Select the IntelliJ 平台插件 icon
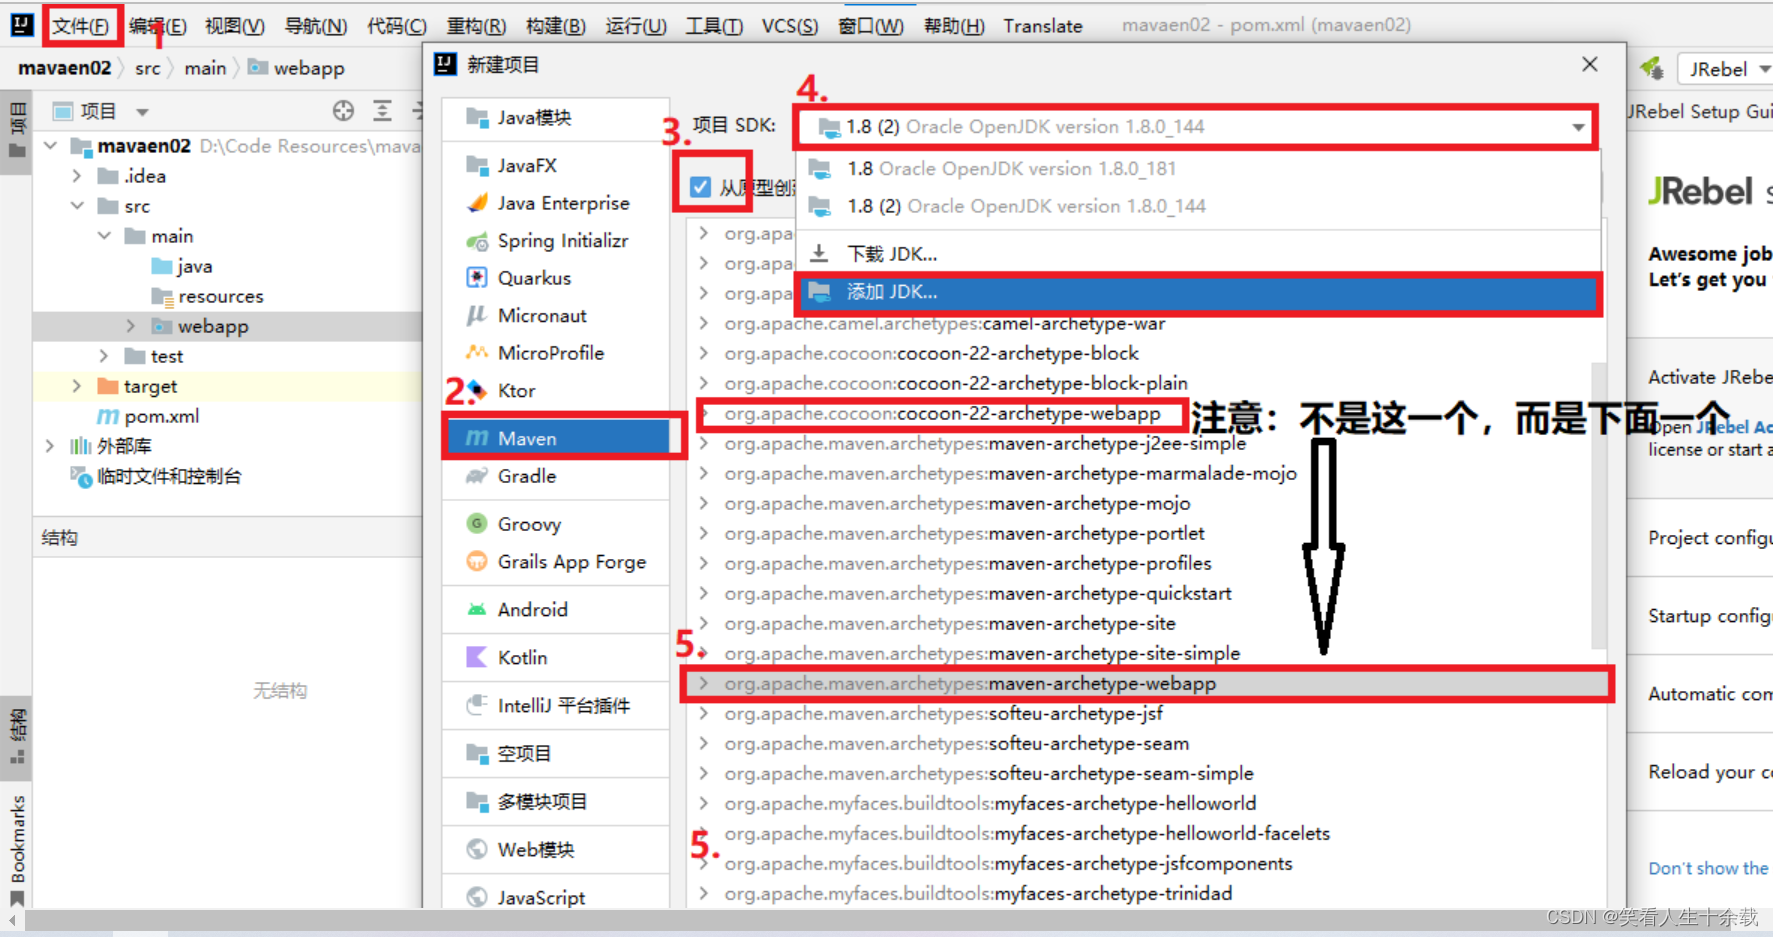The image size is (1773, 937). click(x=477, y=705)
